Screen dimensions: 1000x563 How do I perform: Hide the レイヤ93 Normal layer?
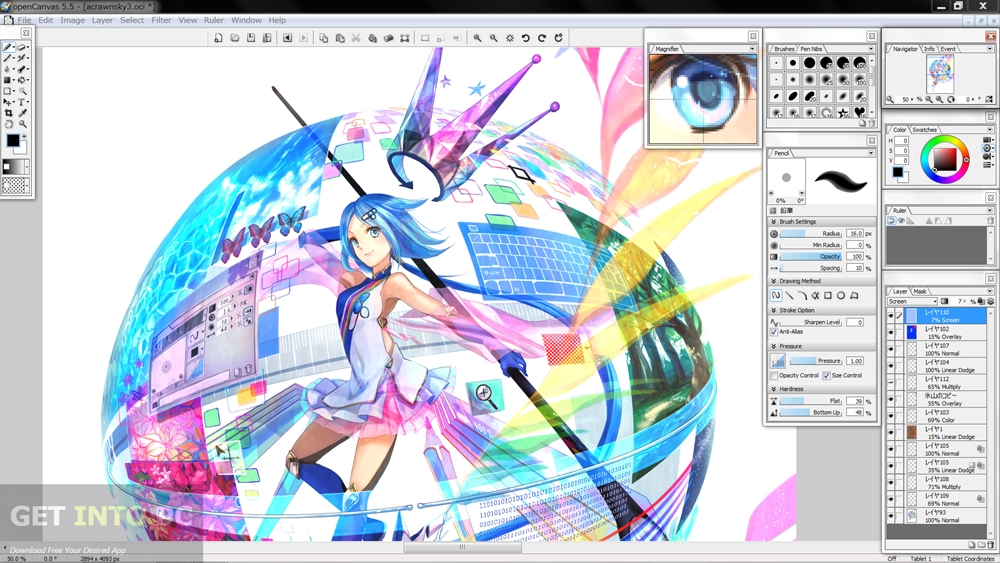click(x=891, y=516)
